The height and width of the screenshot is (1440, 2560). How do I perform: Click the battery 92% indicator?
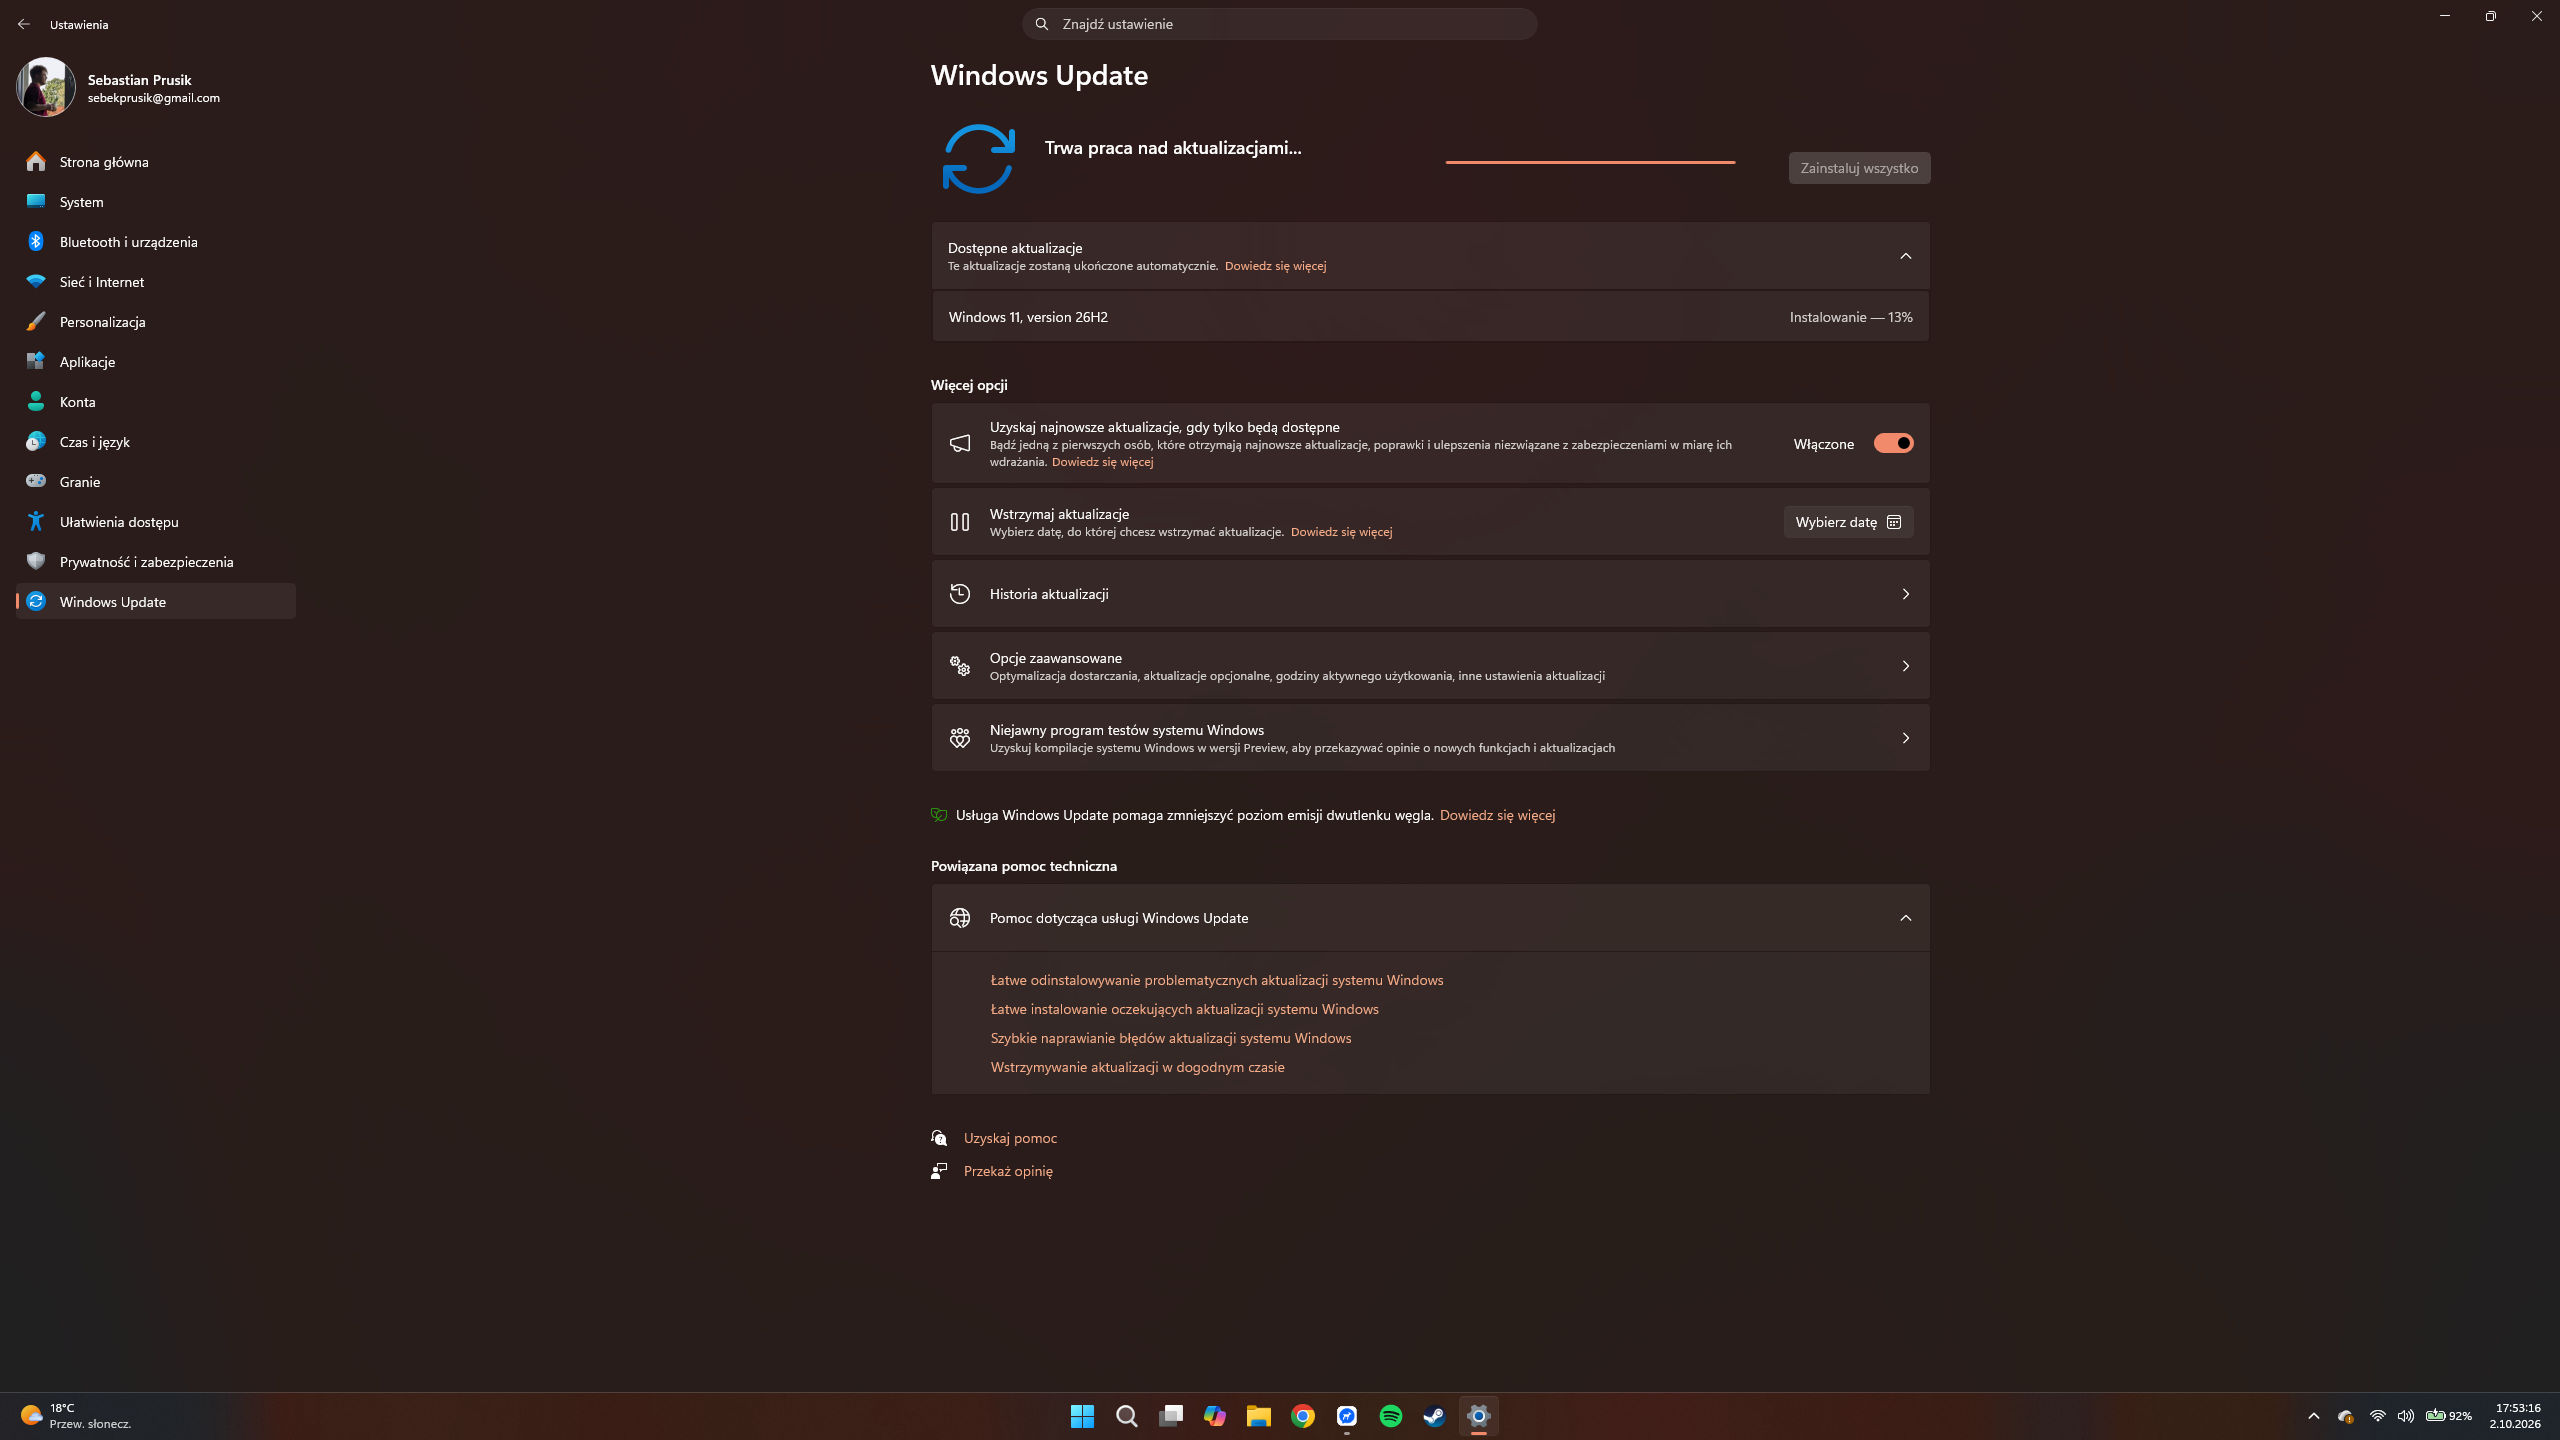[2448, 1416]
